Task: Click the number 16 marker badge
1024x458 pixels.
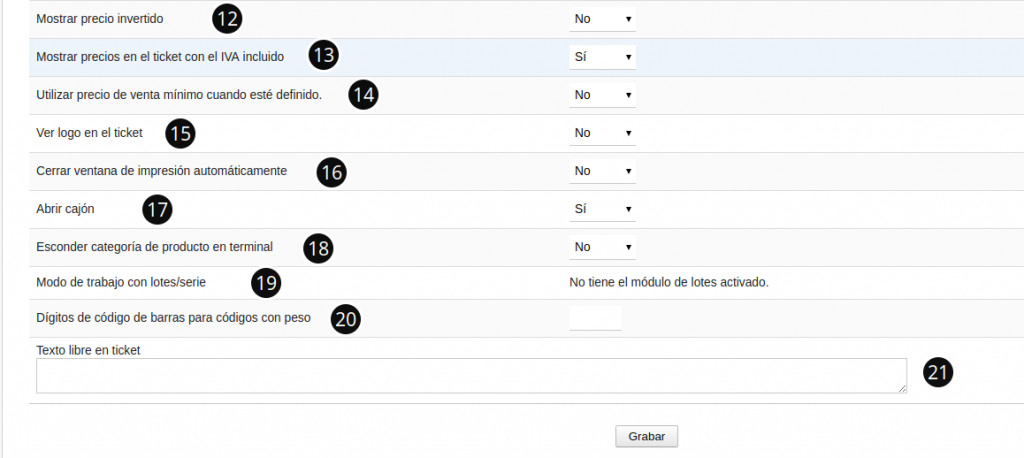Action: [332, 172]
